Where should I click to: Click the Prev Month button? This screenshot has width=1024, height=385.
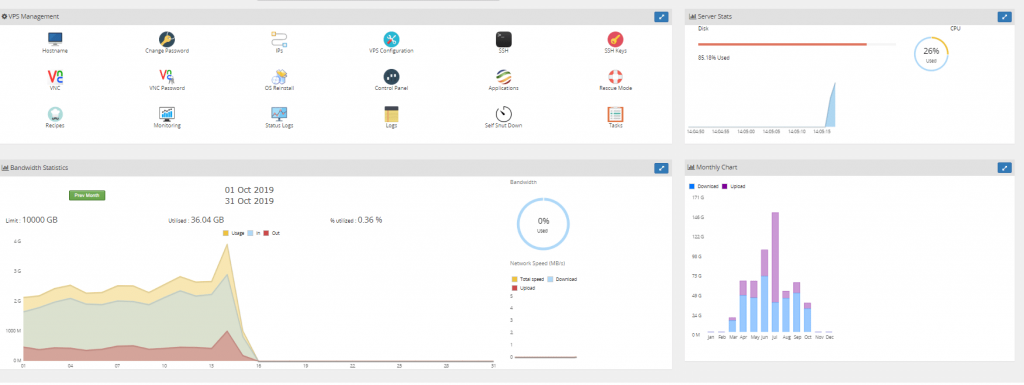88,195
